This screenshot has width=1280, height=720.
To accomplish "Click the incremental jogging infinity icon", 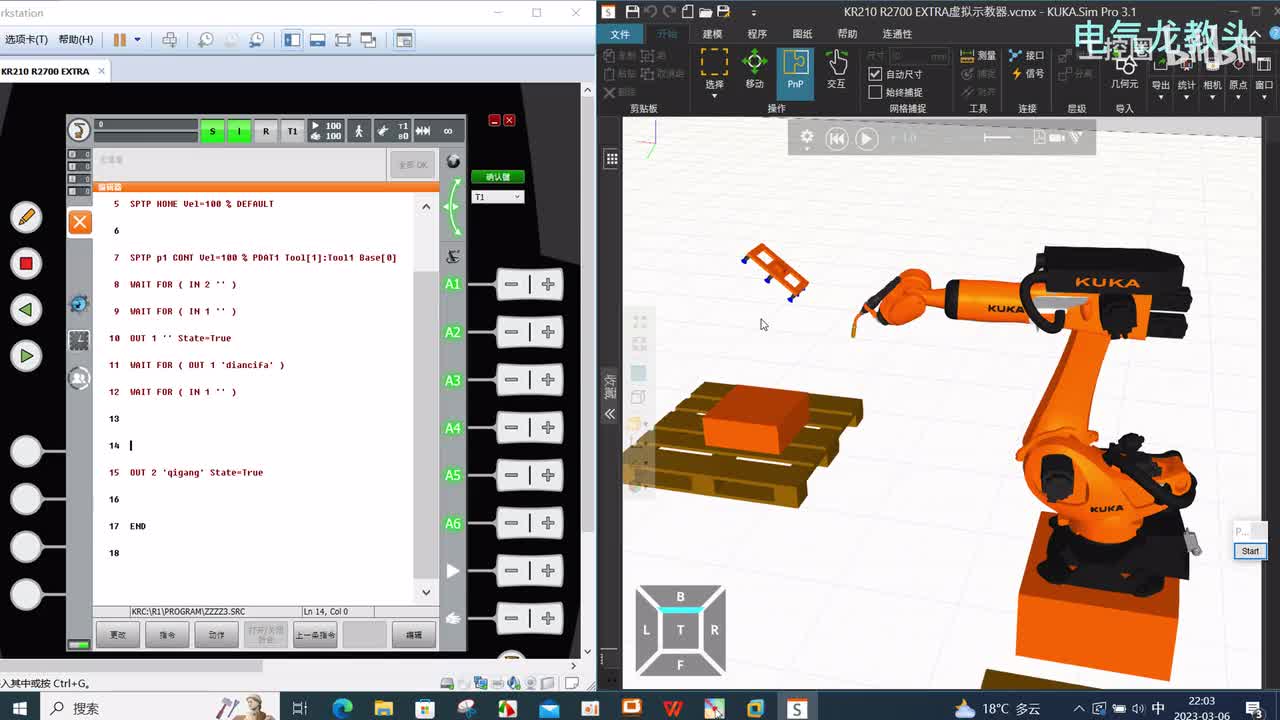I will 448,131.
